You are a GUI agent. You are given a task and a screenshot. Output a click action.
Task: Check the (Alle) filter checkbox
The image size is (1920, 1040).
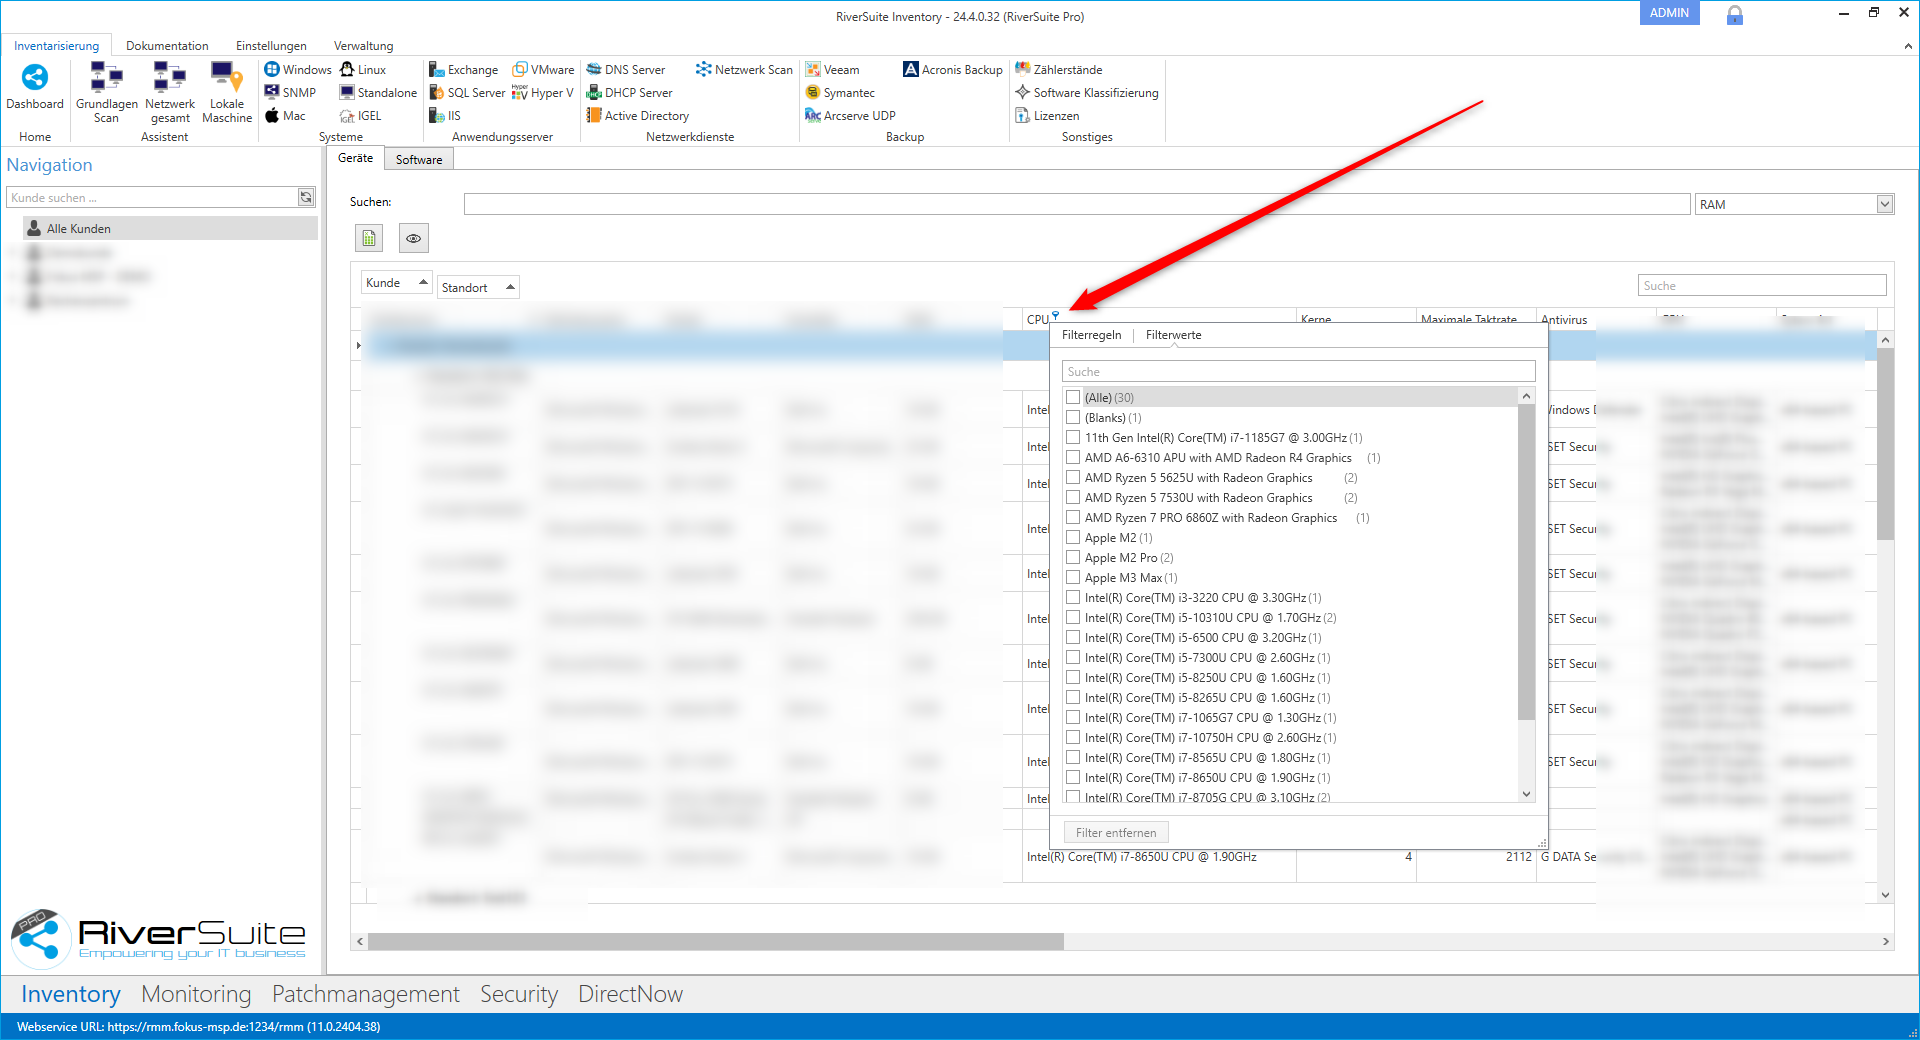(x=1073, y=397)
